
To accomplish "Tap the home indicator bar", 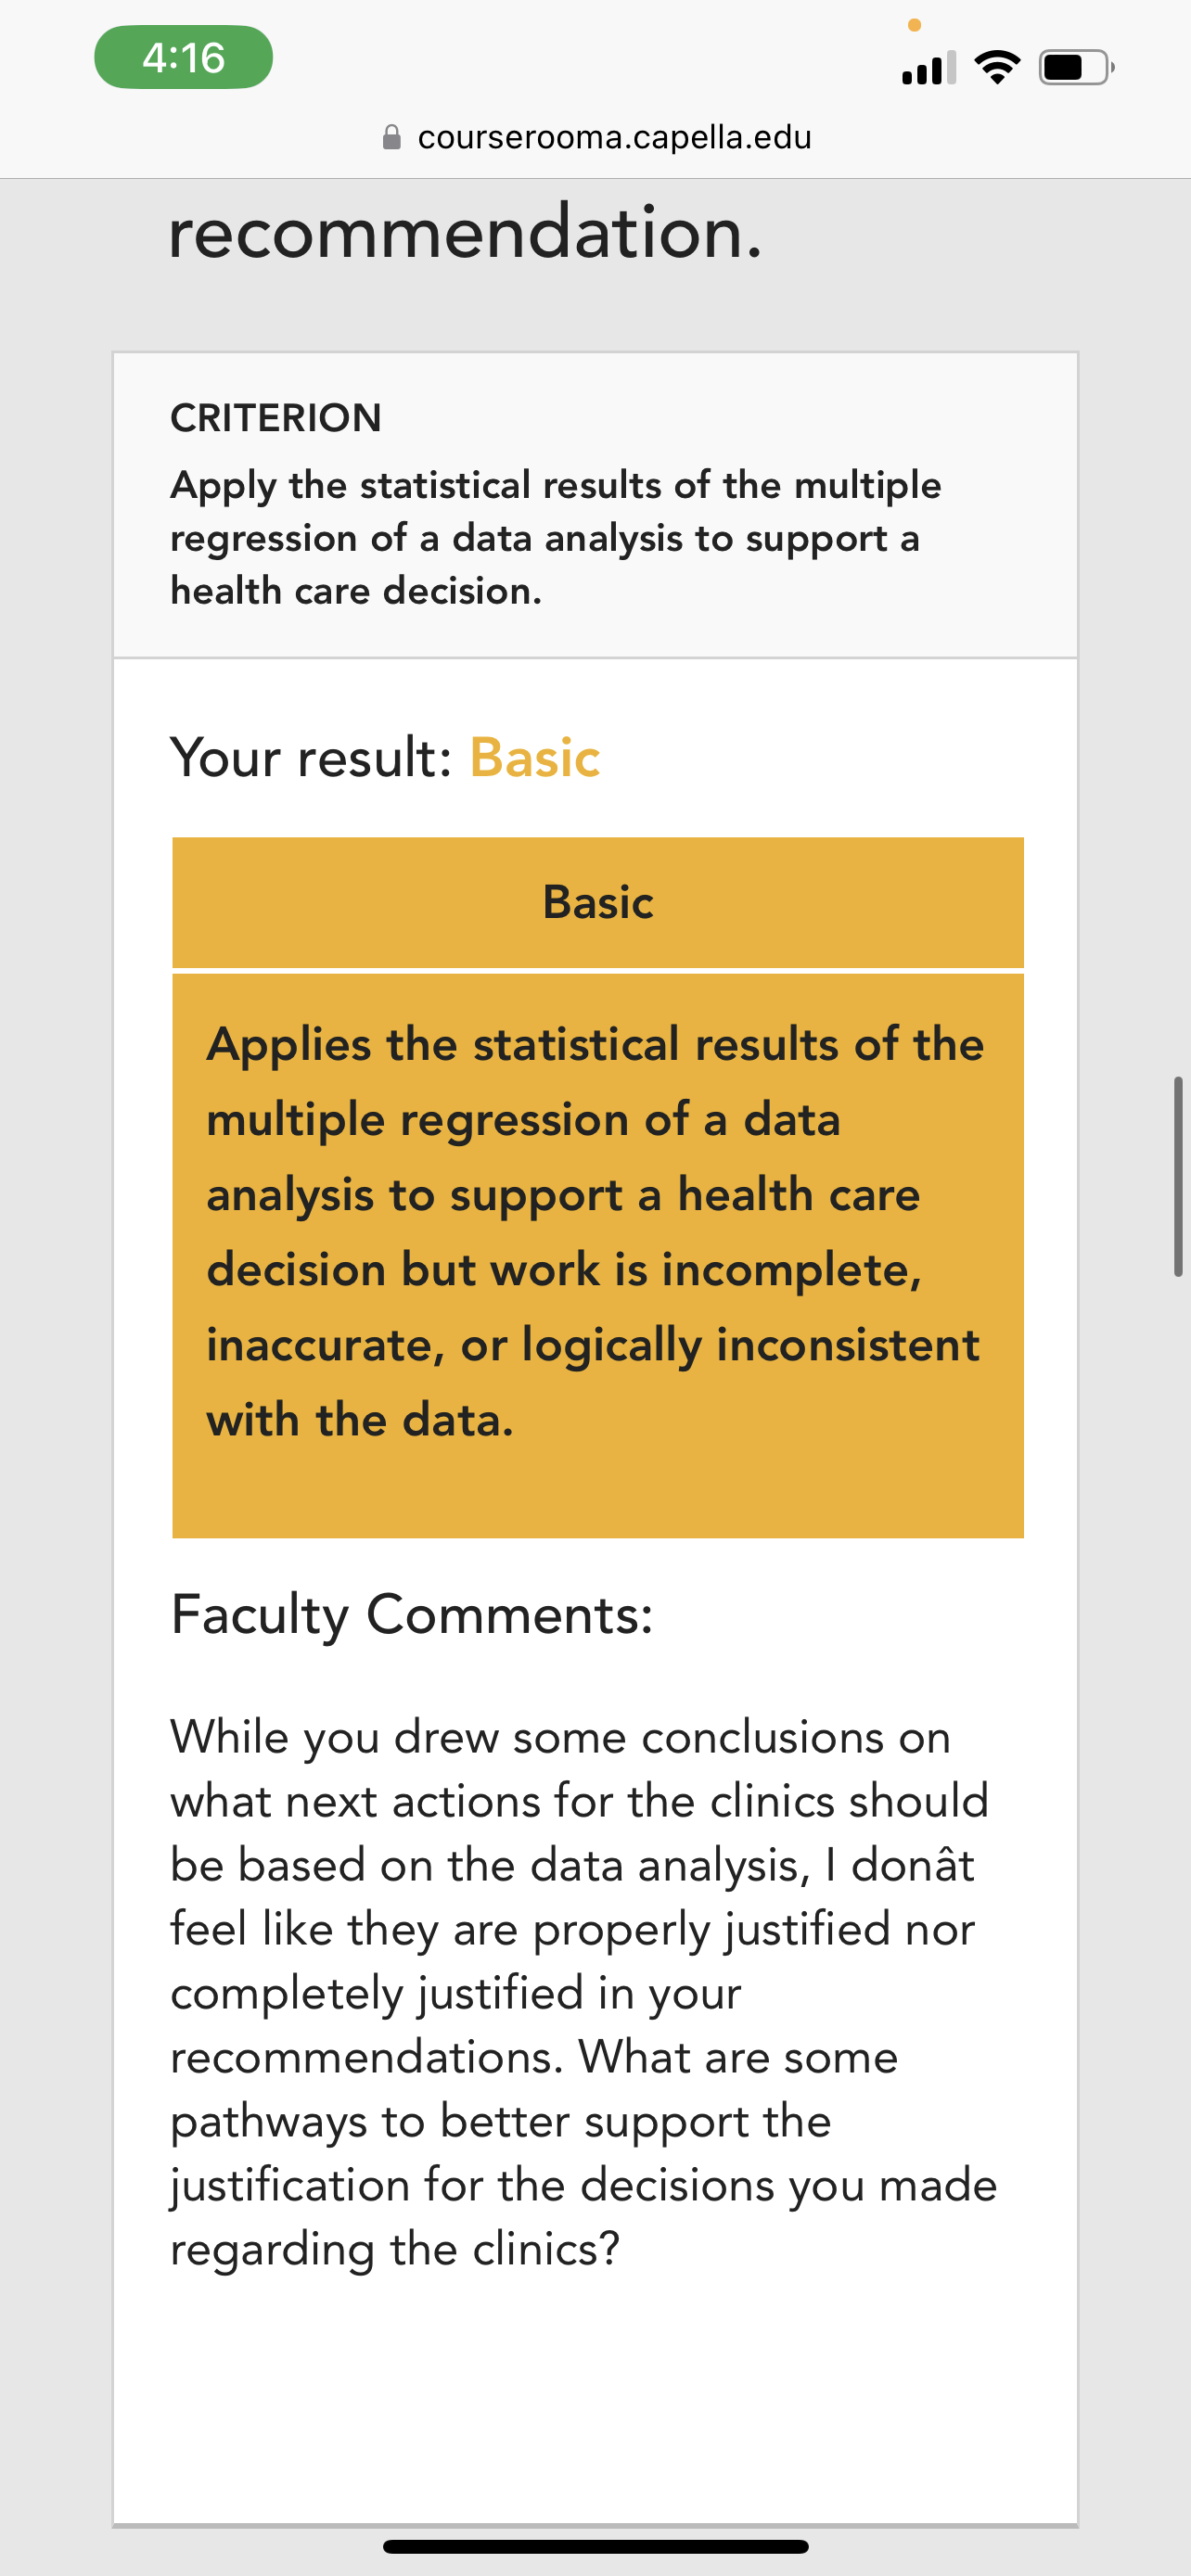I will pyautogui.click(x=596, y=2546).
